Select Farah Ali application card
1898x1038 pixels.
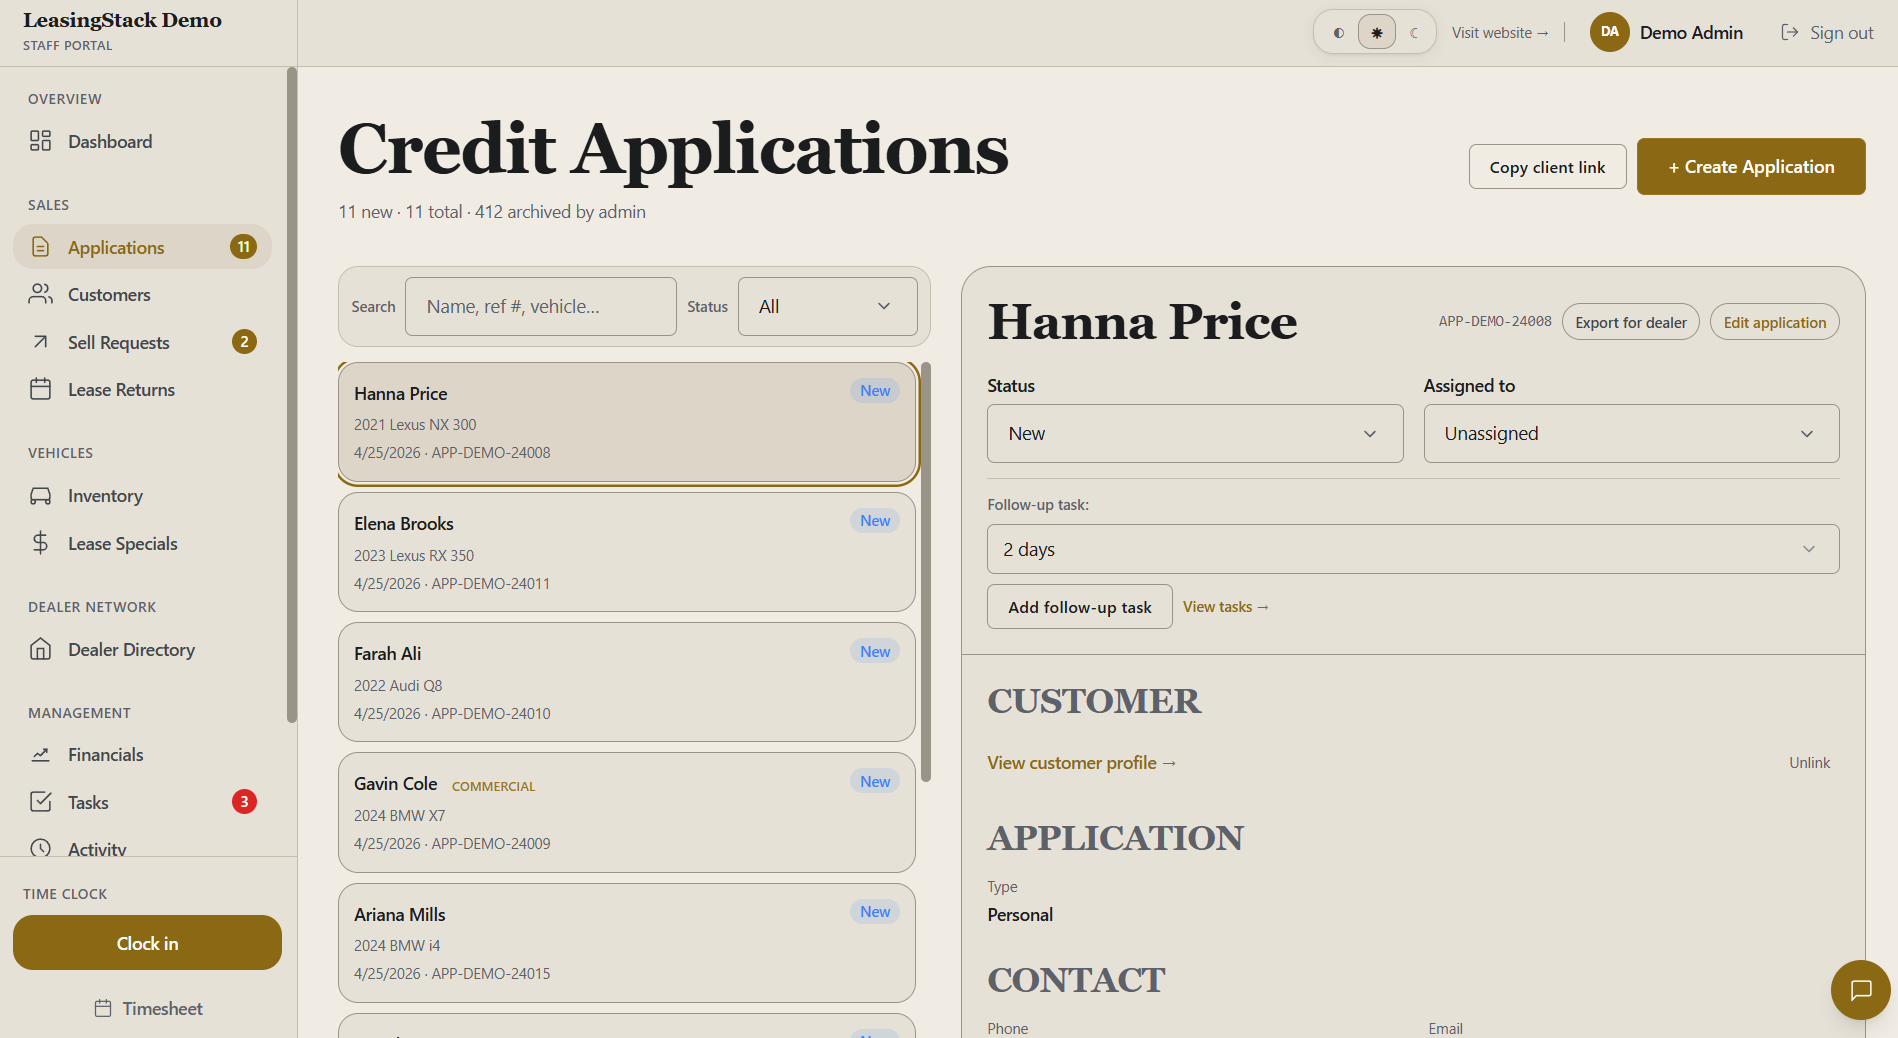point(627,682)
